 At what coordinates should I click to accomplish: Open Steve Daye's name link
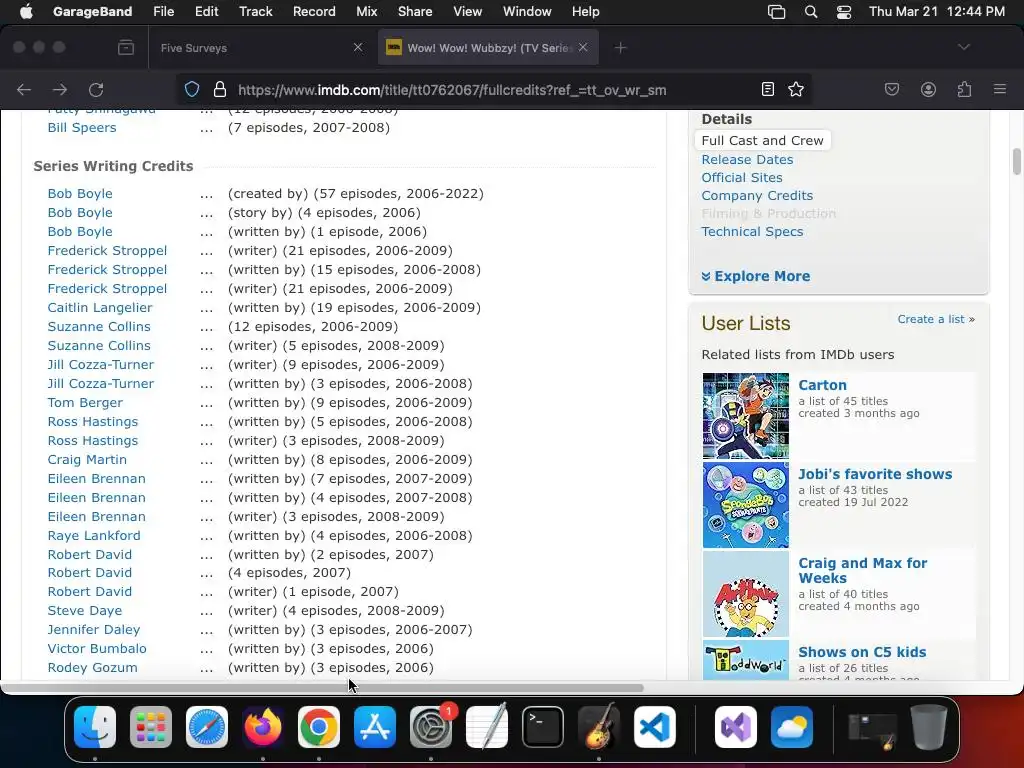tap(85, 611)
